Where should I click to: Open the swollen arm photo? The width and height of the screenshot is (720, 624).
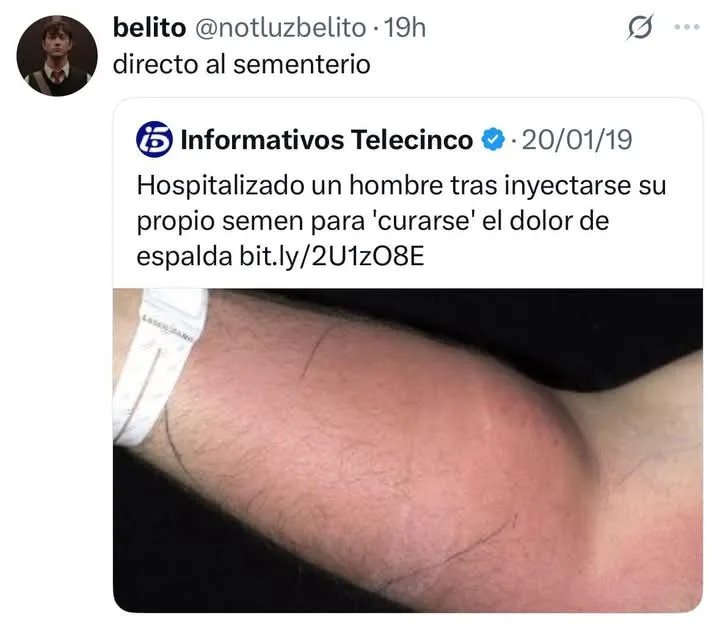click(x=408, y=450)
